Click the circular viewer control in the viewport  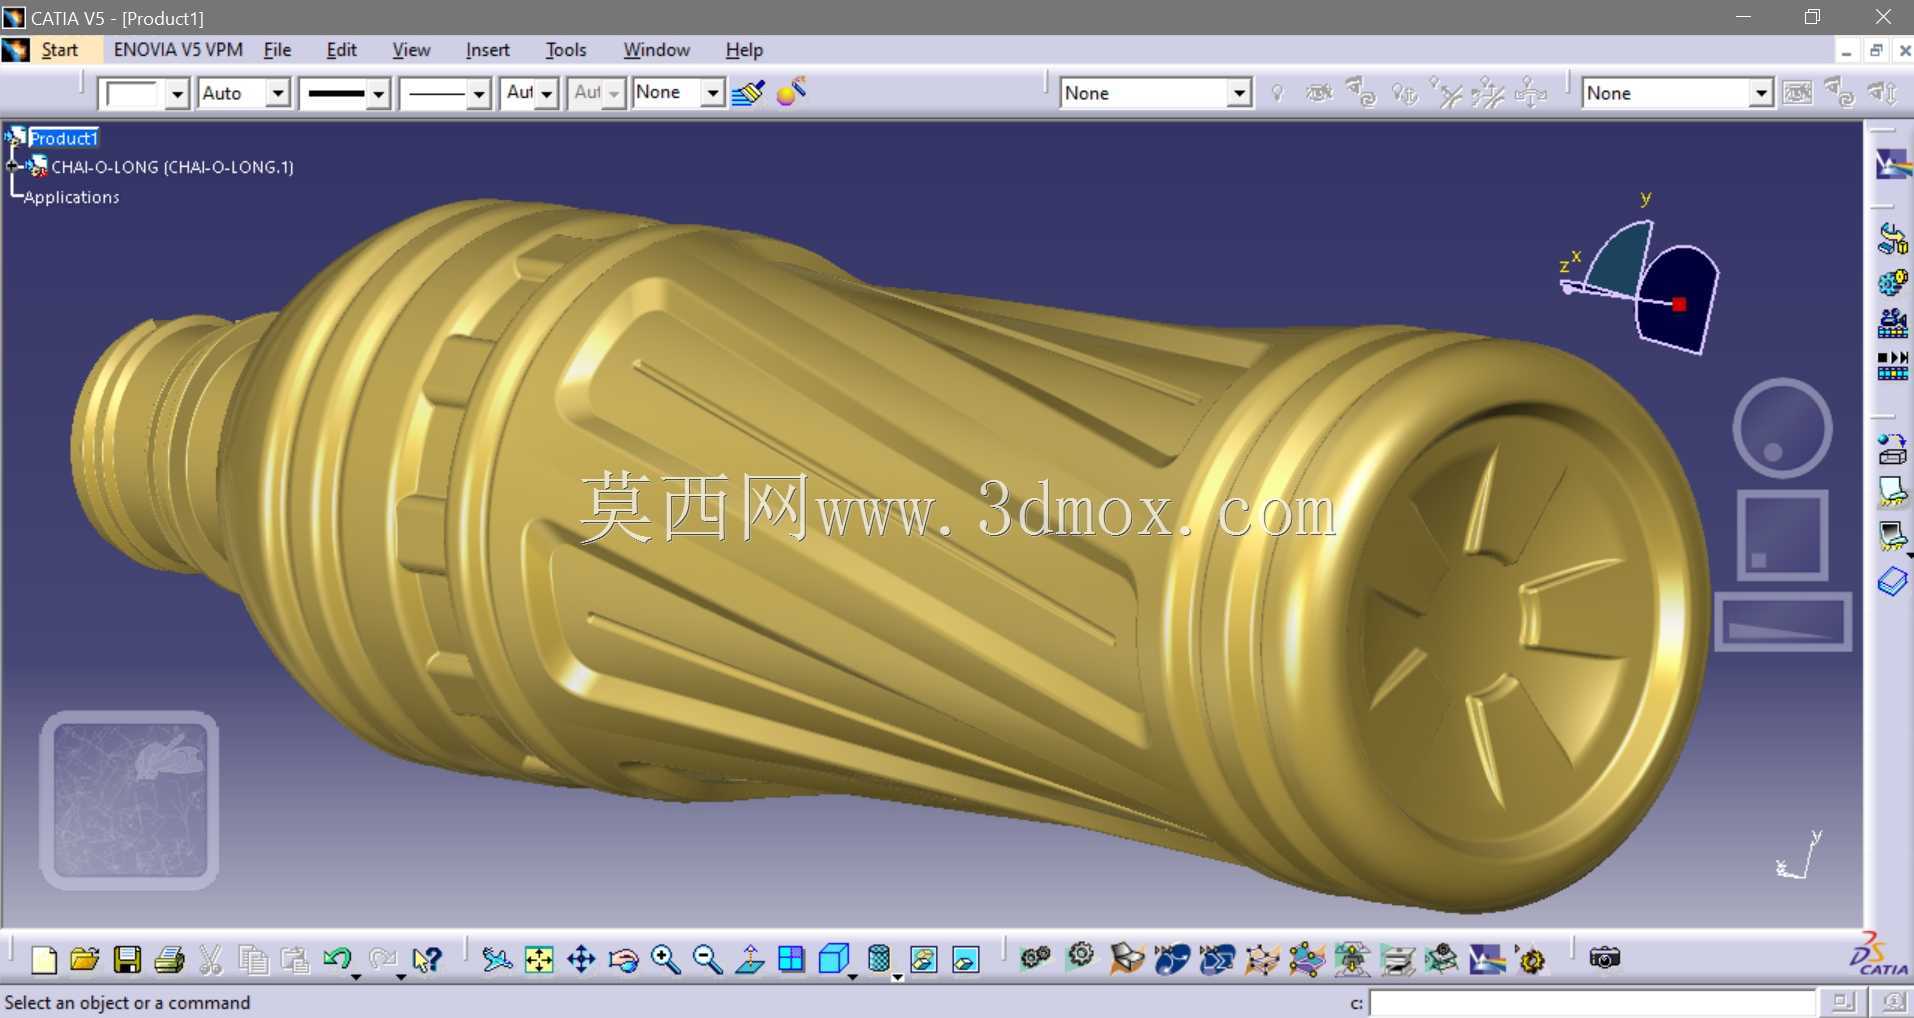[1782, 429]
